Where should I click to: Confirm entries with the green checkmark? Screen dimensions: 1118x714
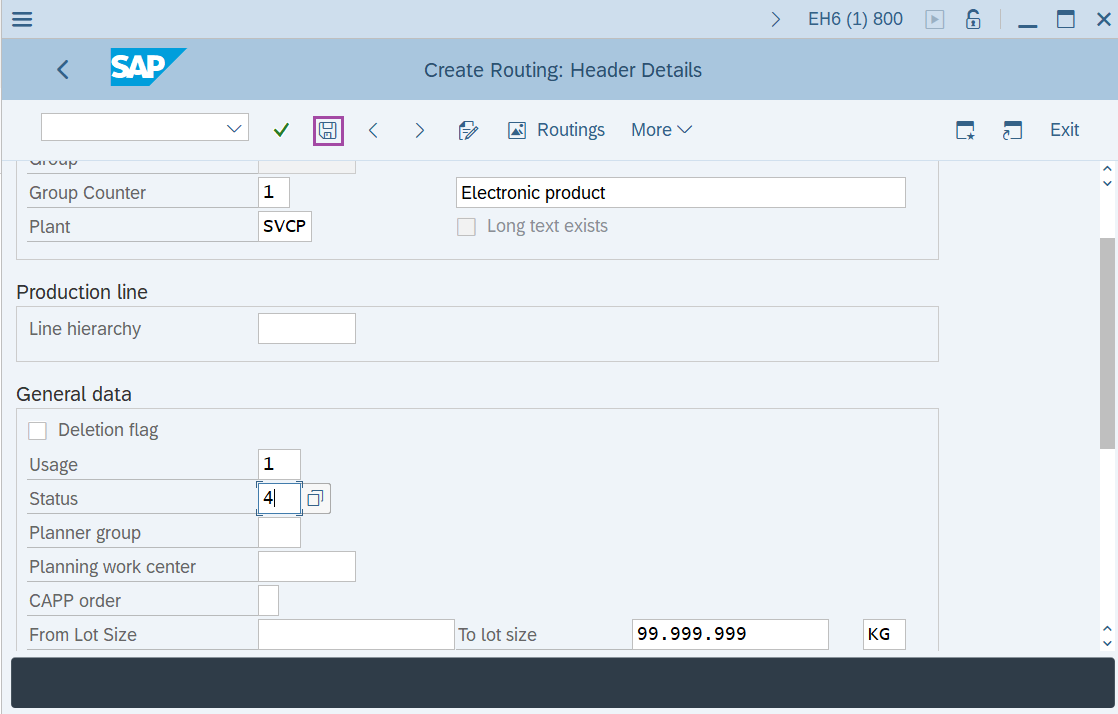click(281, 129)
